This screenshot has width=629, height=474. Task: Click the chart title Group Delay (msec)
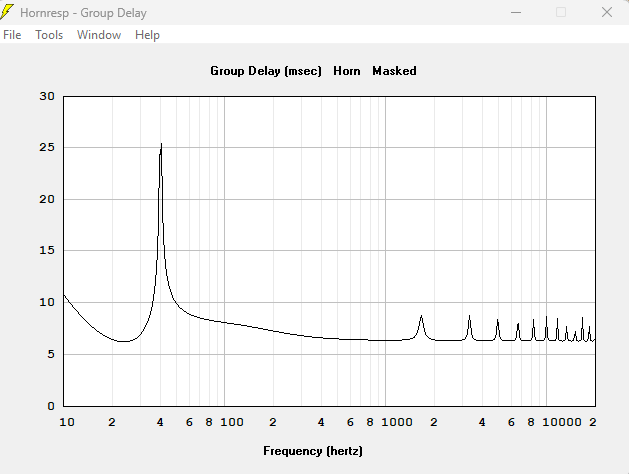tap(266, 71)
